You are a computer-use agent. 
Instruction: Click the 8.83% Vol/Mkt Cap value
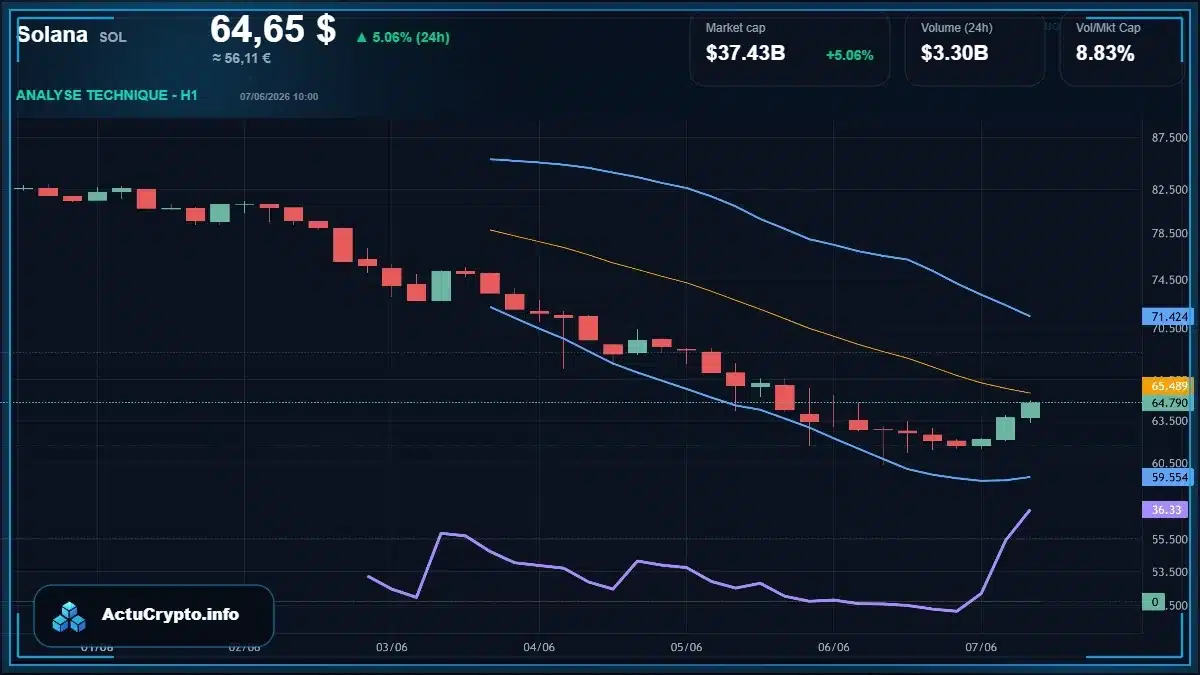click(1105, 54)
